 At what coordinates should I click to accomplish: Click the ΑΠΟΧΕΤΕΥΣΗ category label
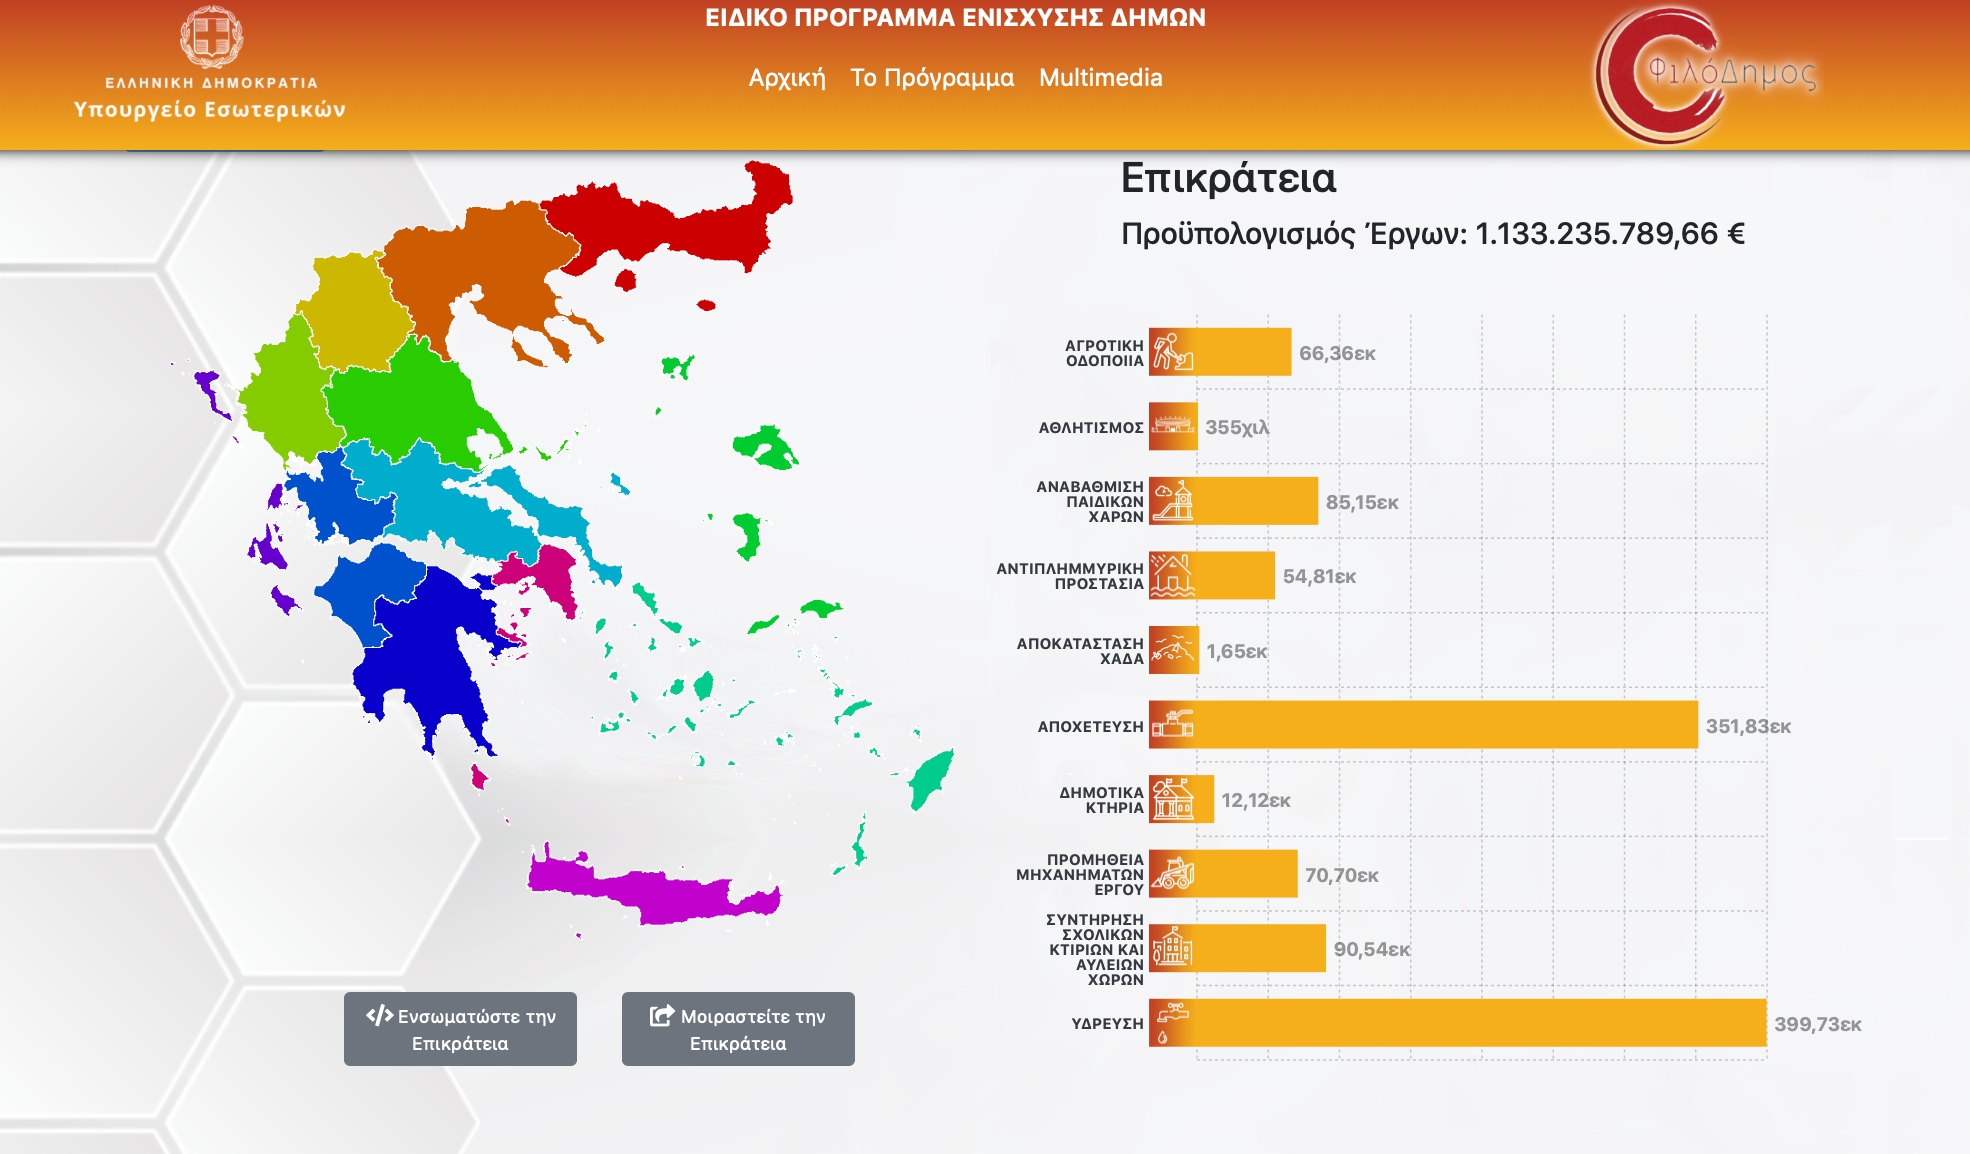1090,727
